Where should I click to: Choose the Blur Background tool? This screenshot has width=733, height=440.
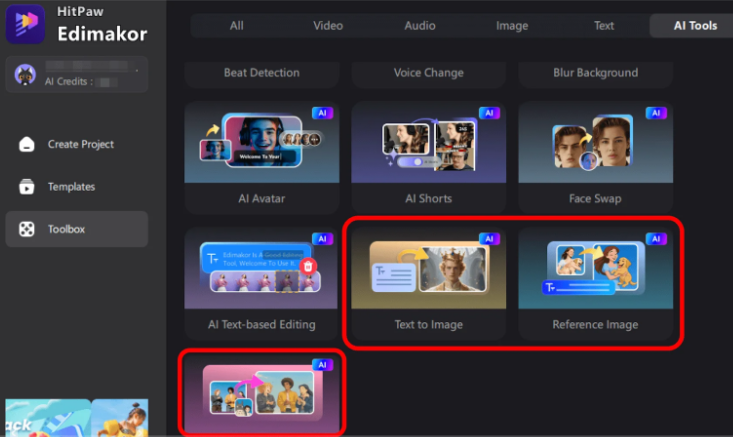pyautogui.click(x=595, y=73)
